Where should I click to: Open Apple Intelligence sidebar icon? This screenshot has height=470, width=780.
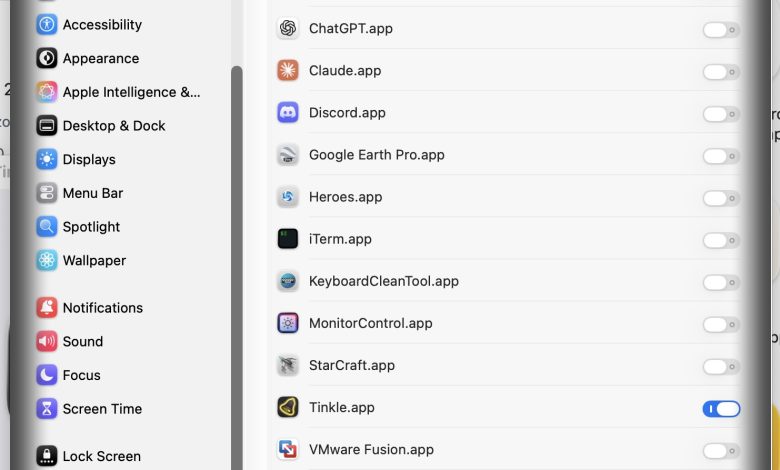(47, 92)
